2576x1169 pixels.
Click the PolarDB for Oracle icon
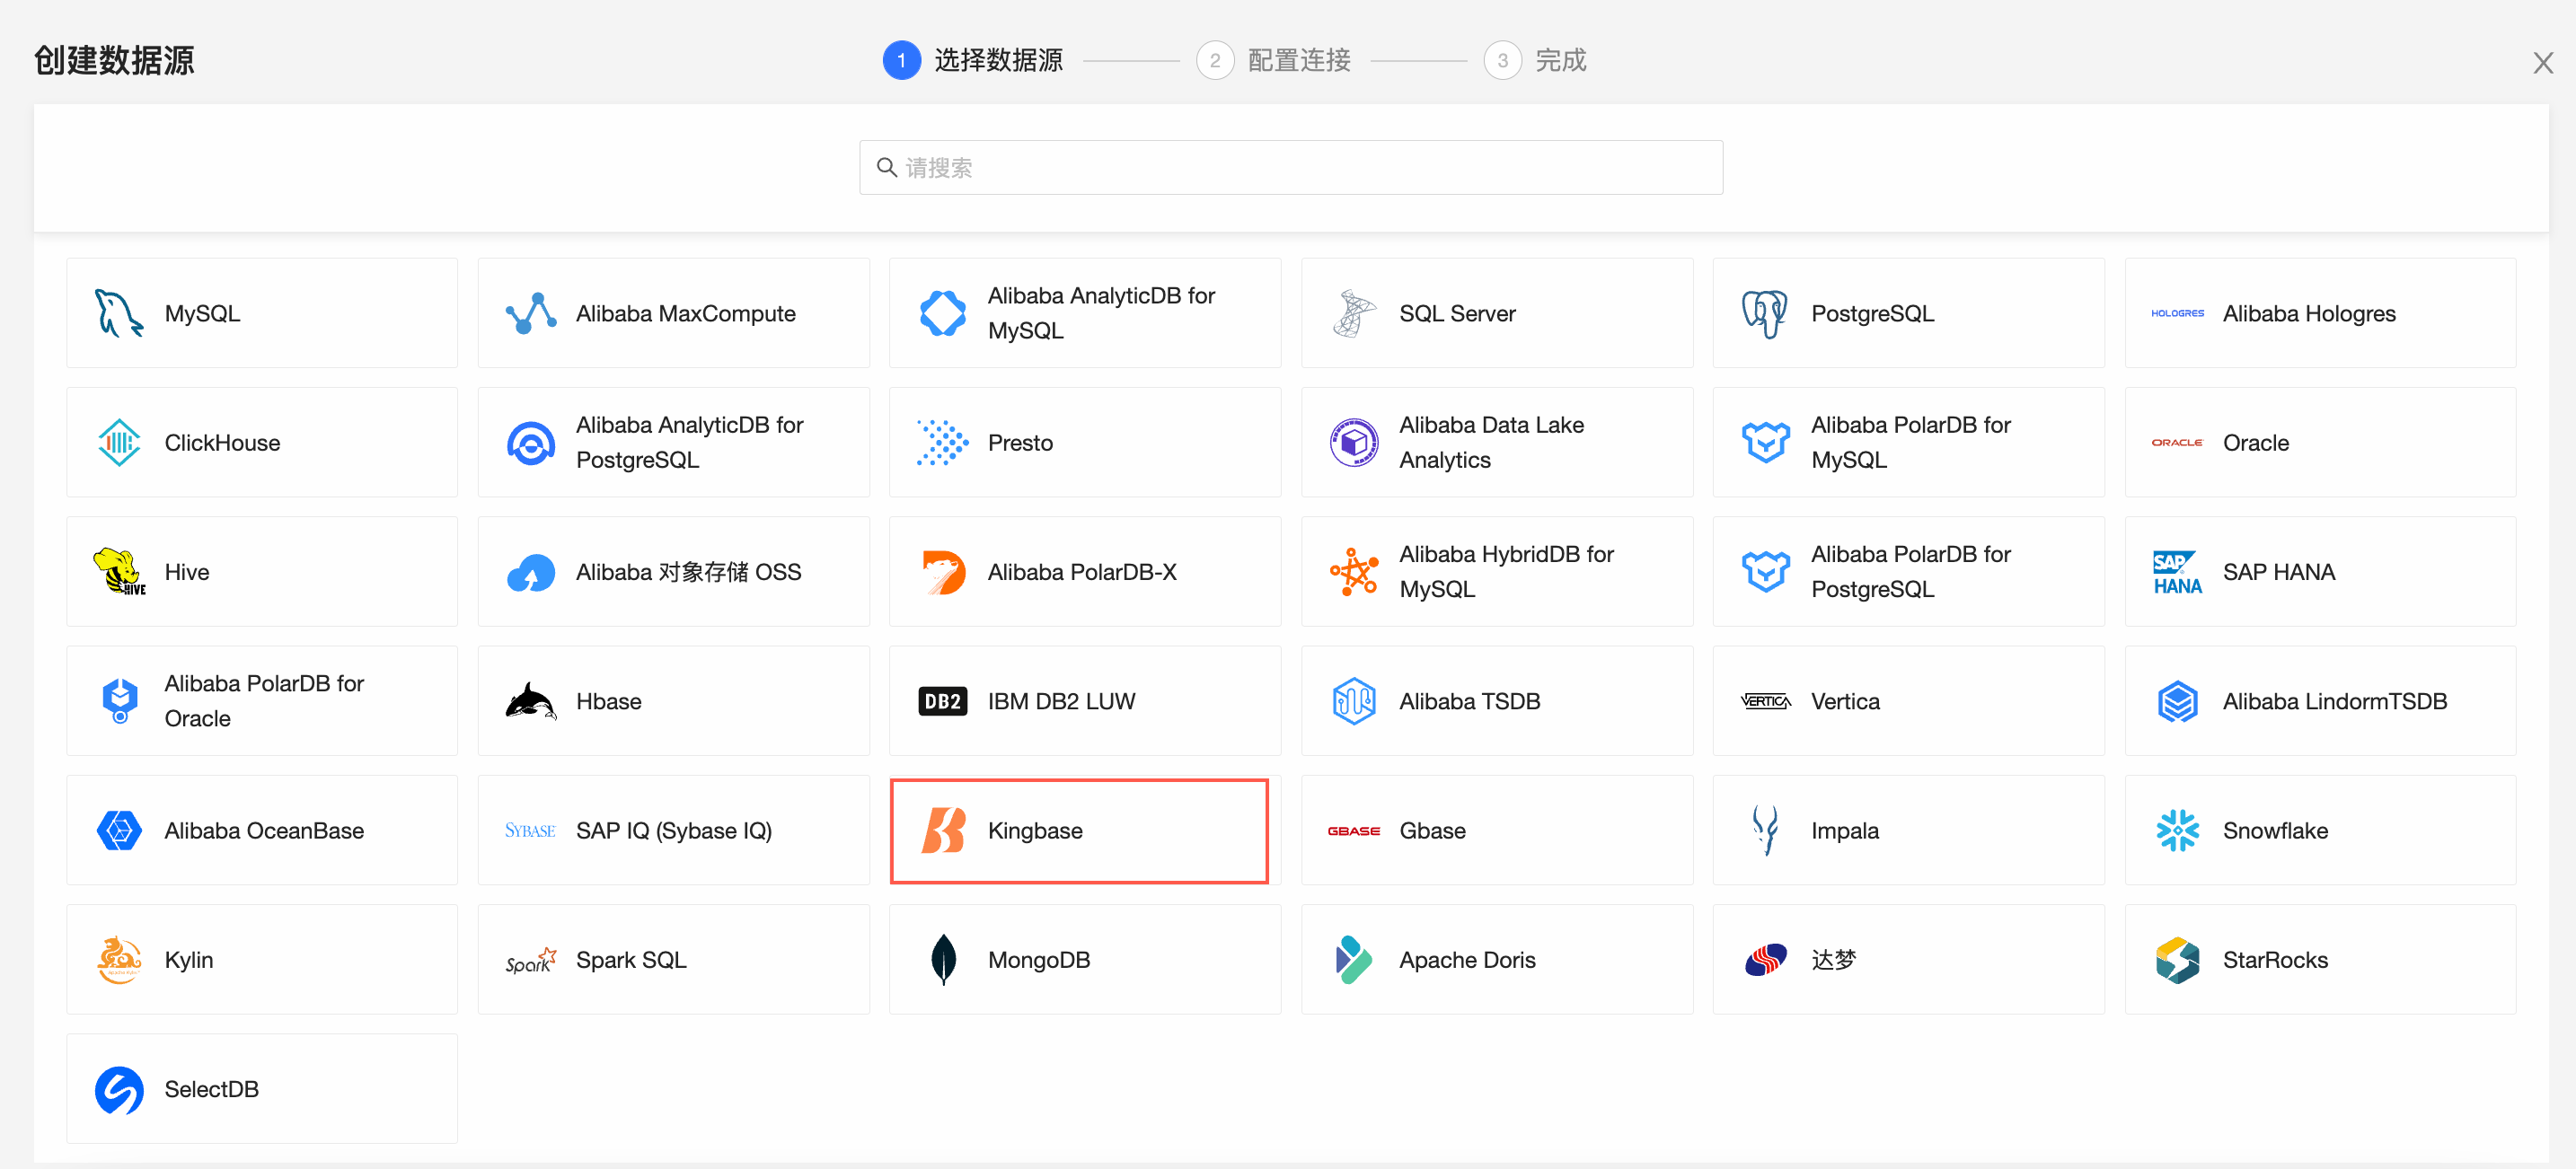(119, 701)
